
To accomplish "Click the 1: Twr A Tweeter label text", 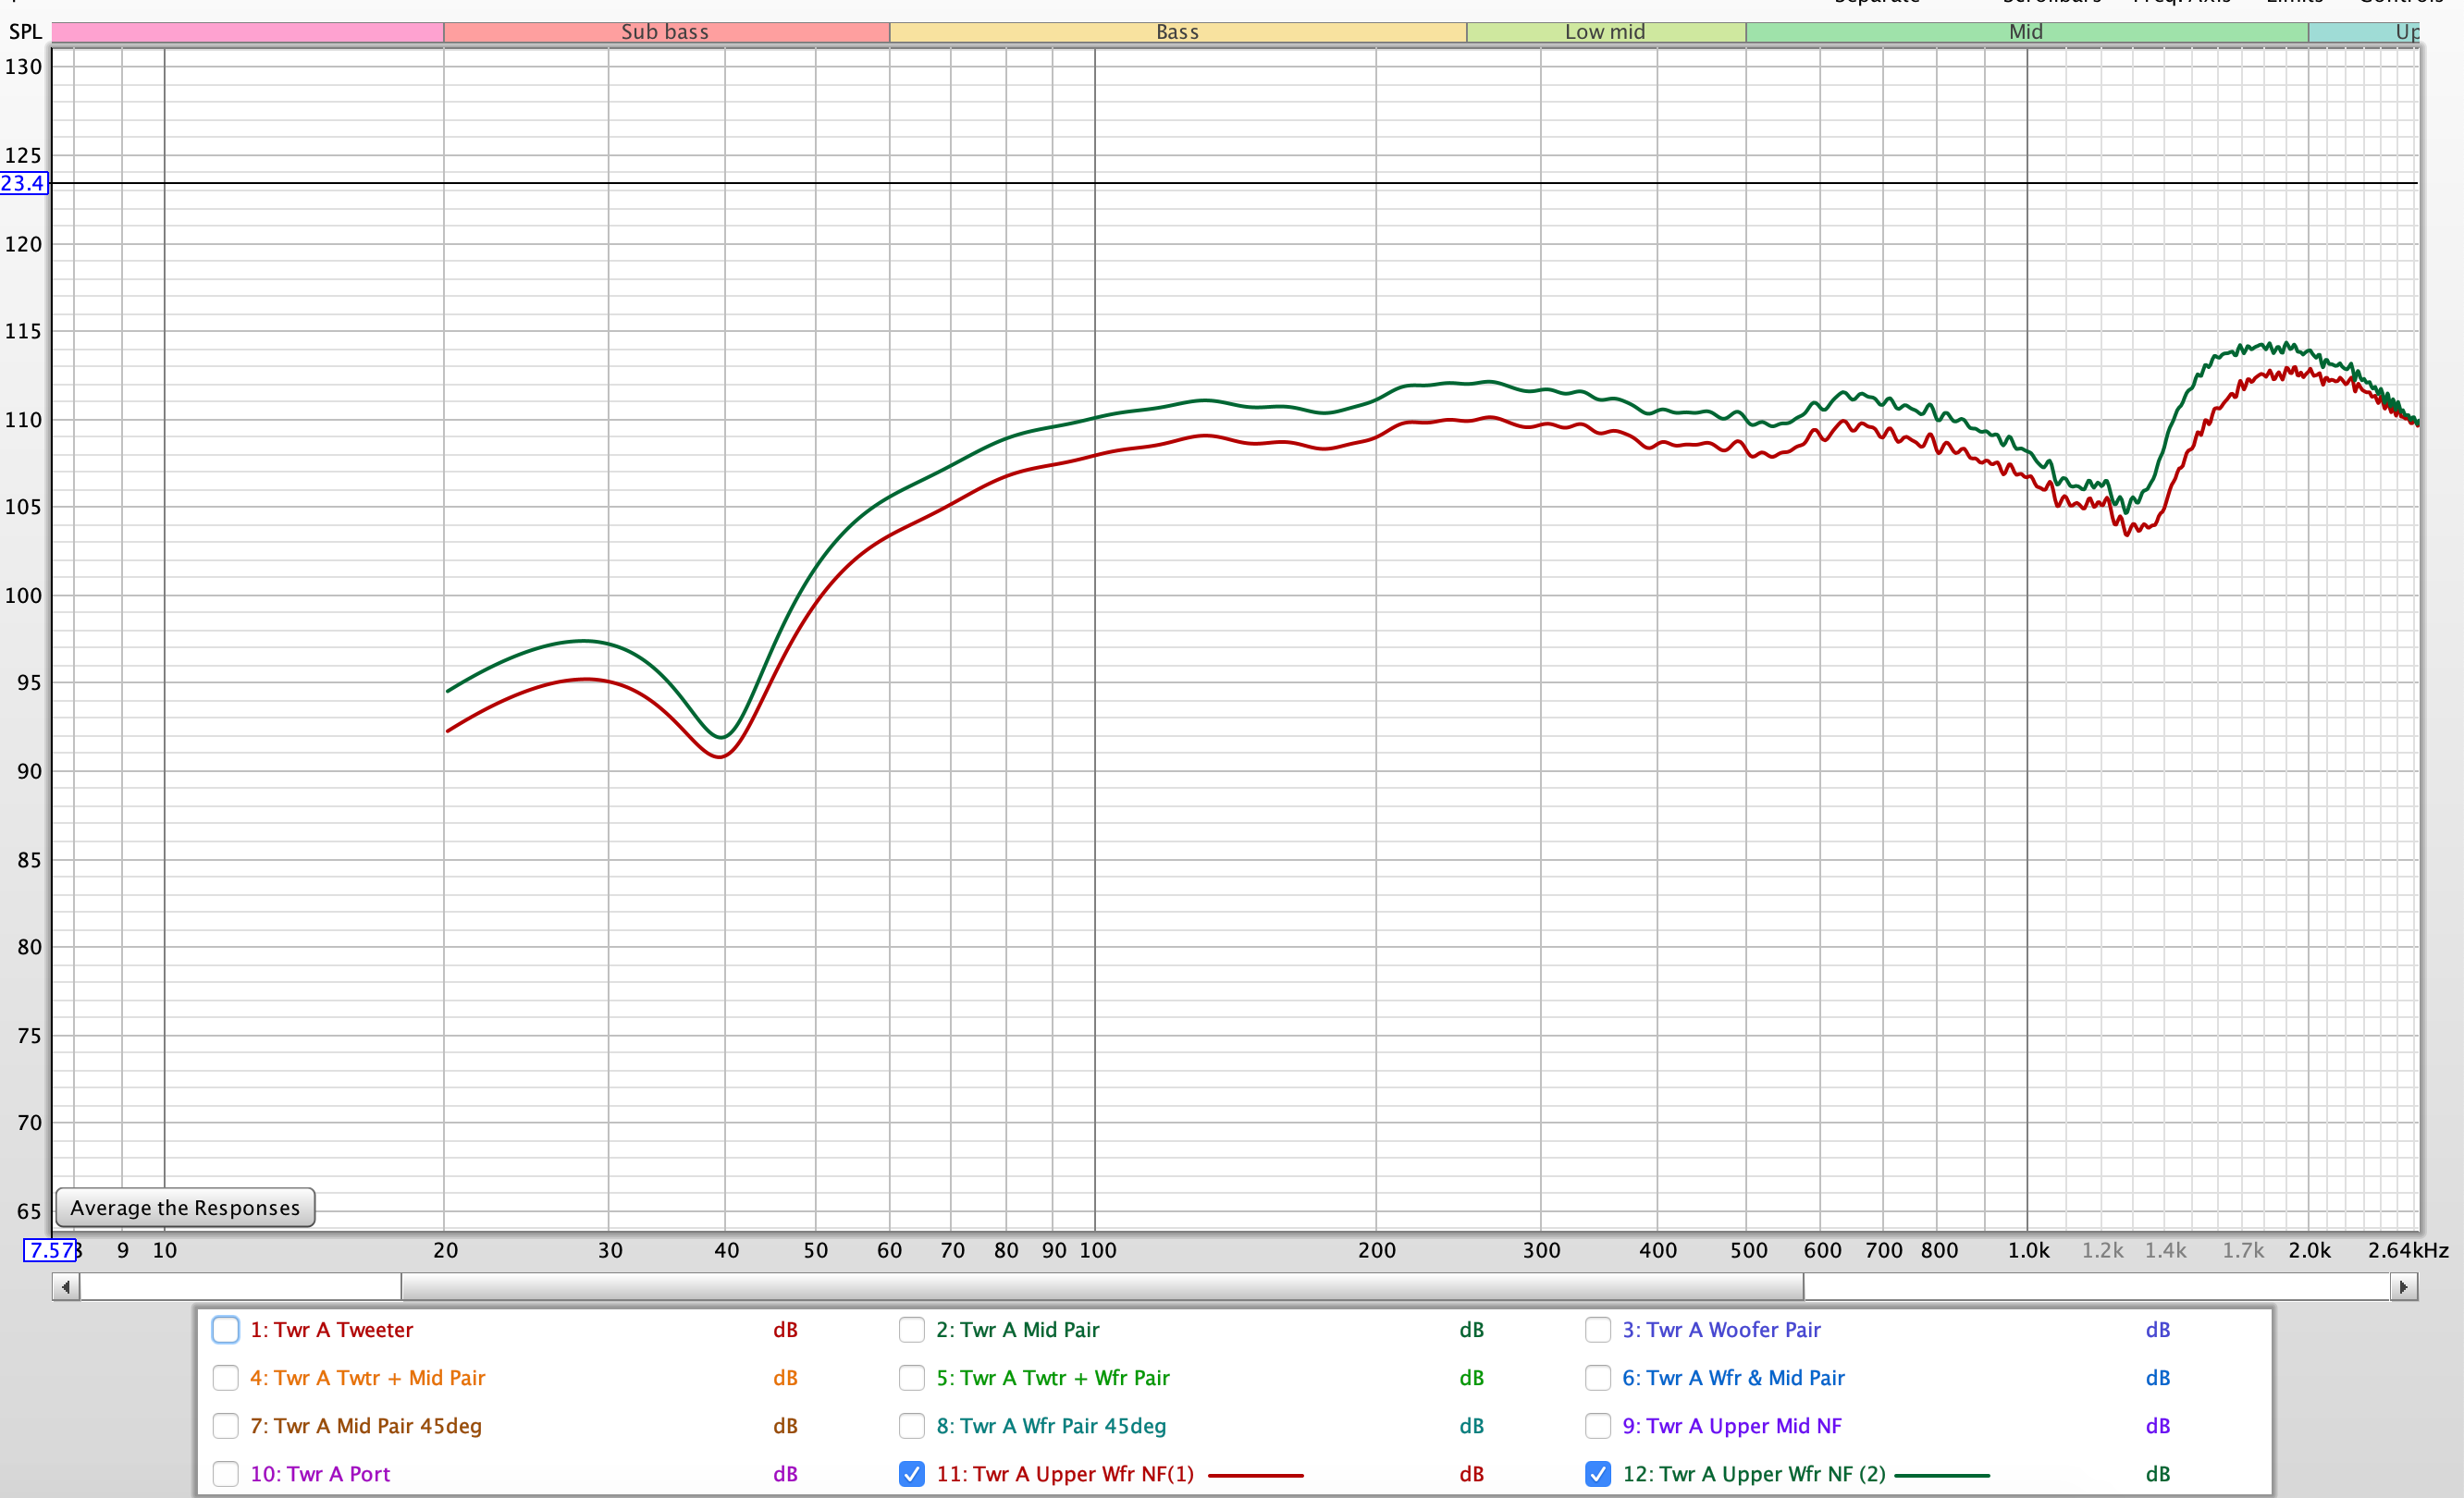I will pyautogui.click(x=331, y=1329).
